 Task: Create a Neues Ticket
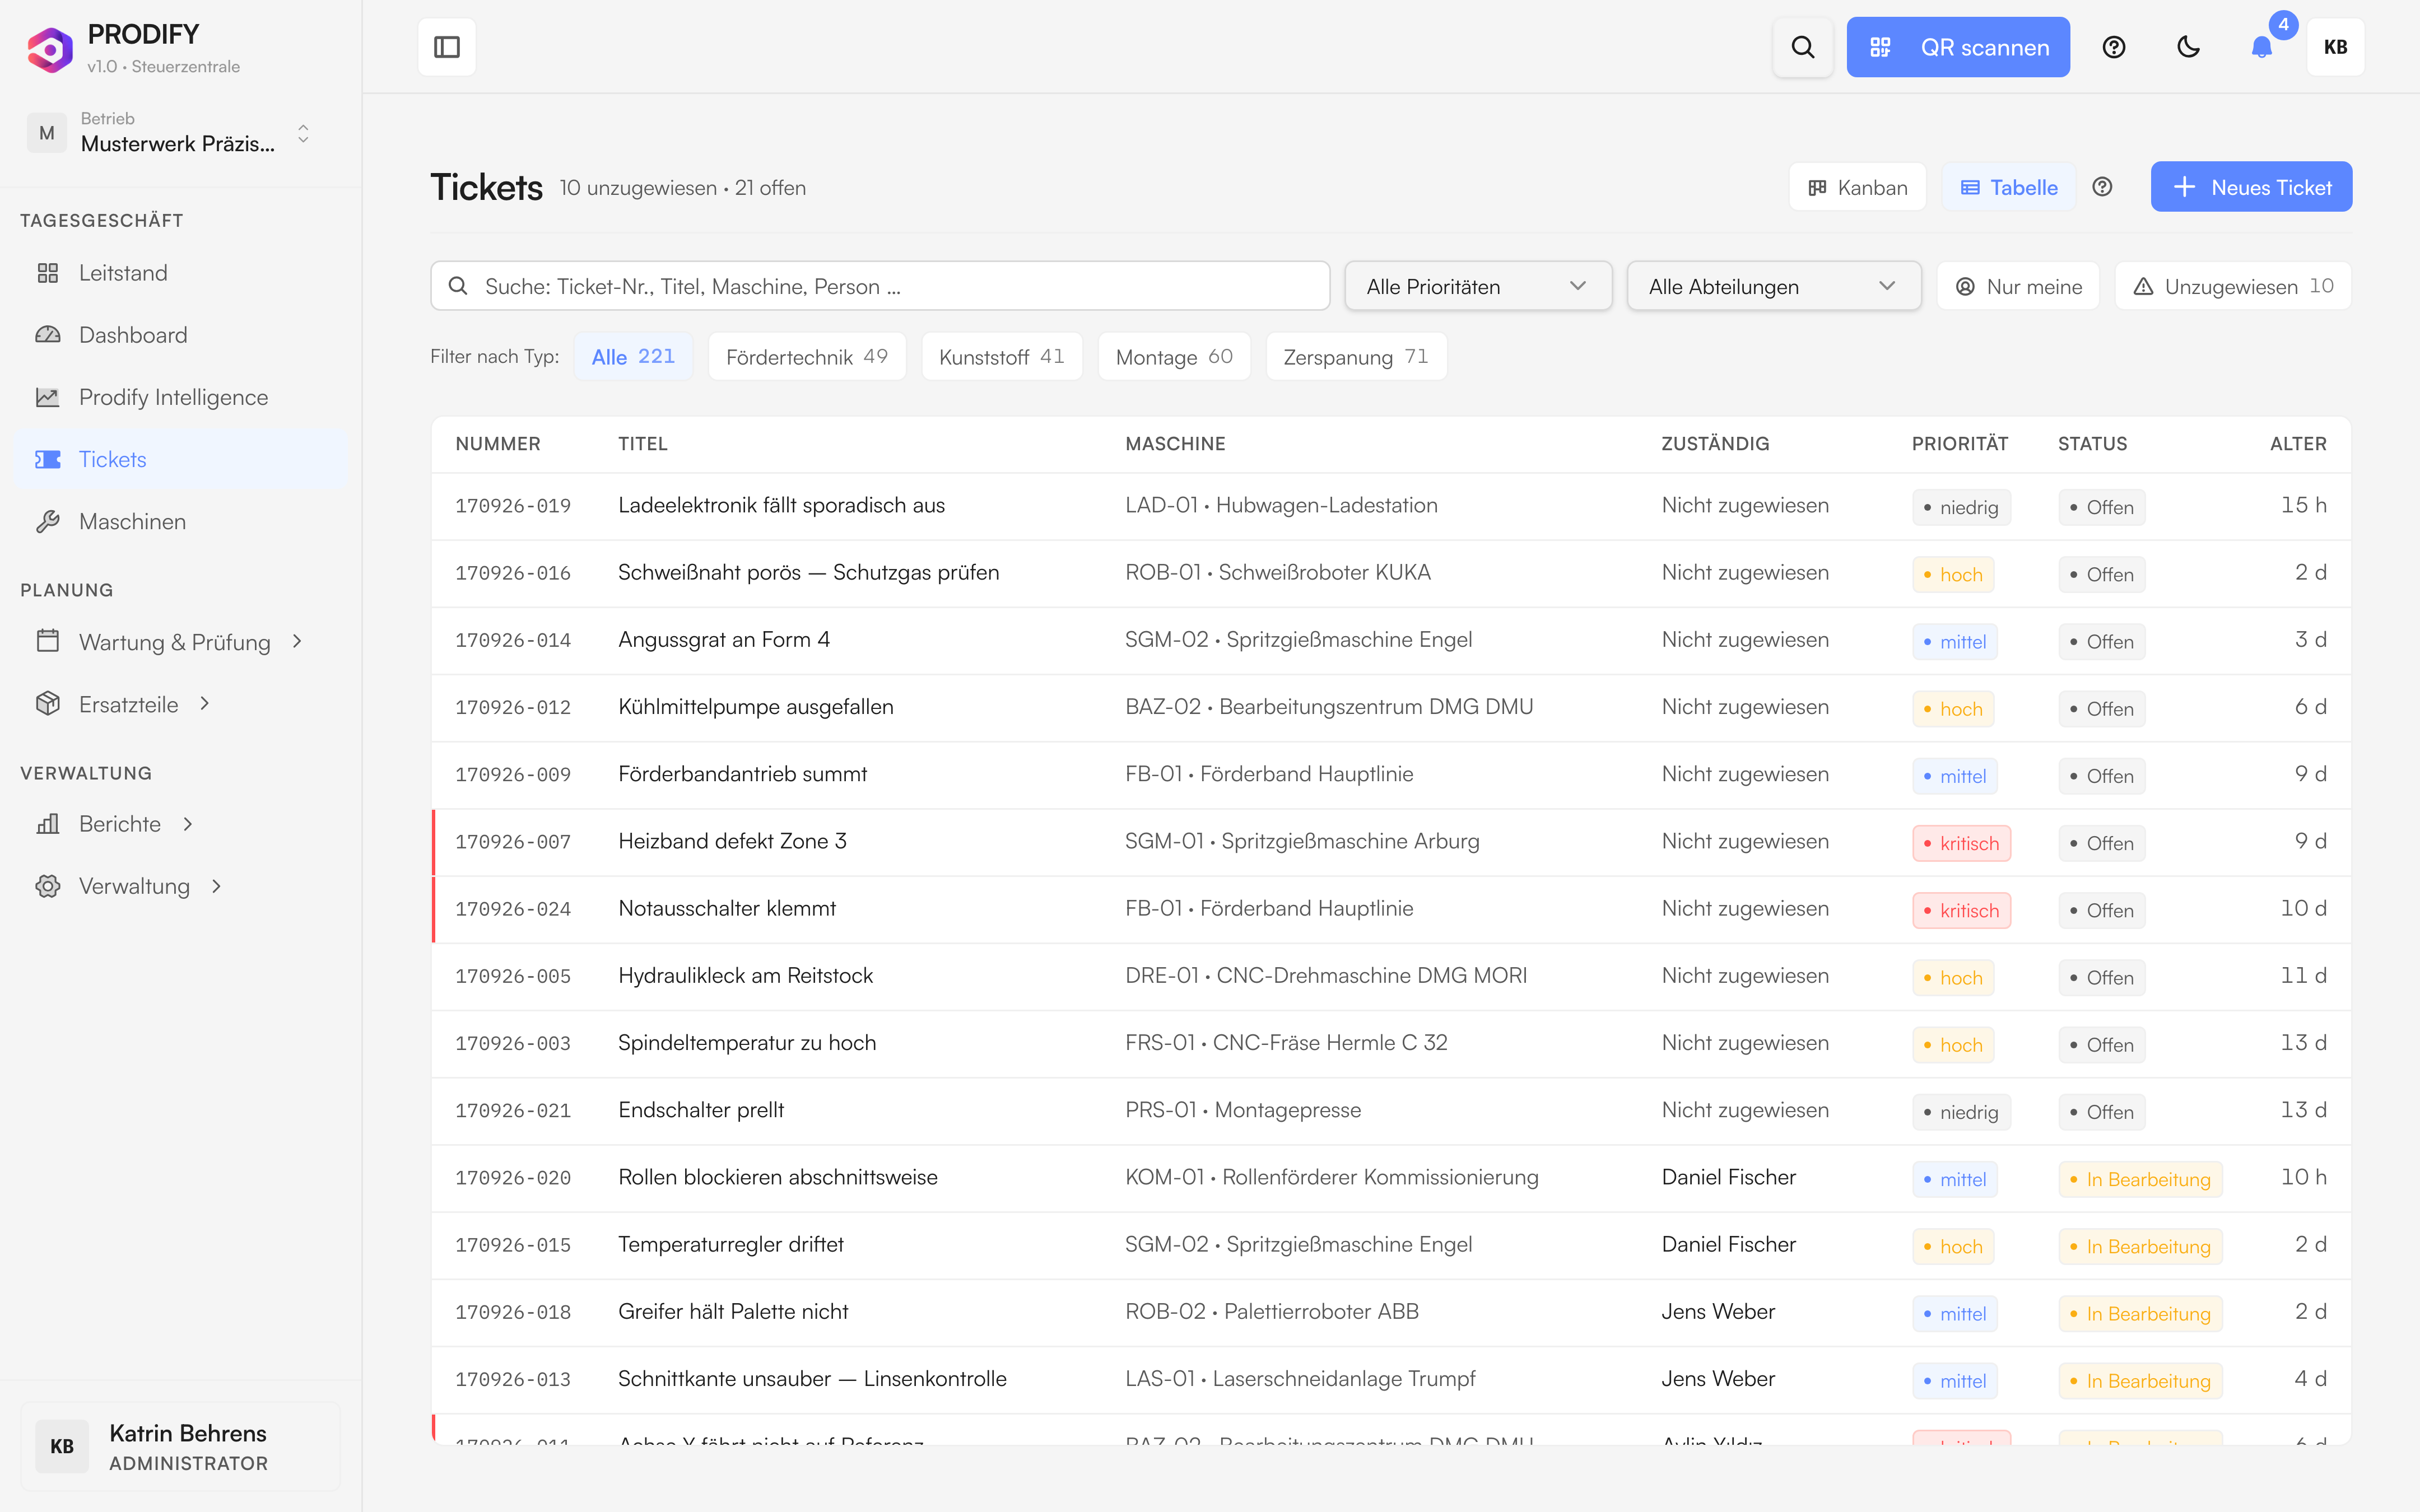point(2251,187)
